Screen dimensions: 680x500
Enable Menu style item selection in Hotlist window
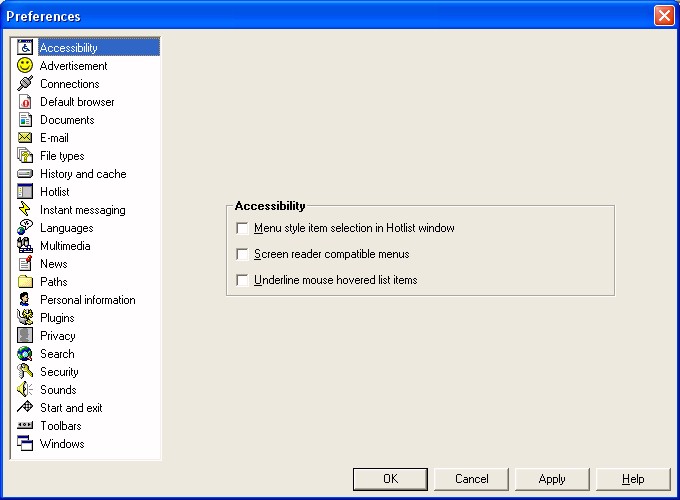tap(242, 228)
